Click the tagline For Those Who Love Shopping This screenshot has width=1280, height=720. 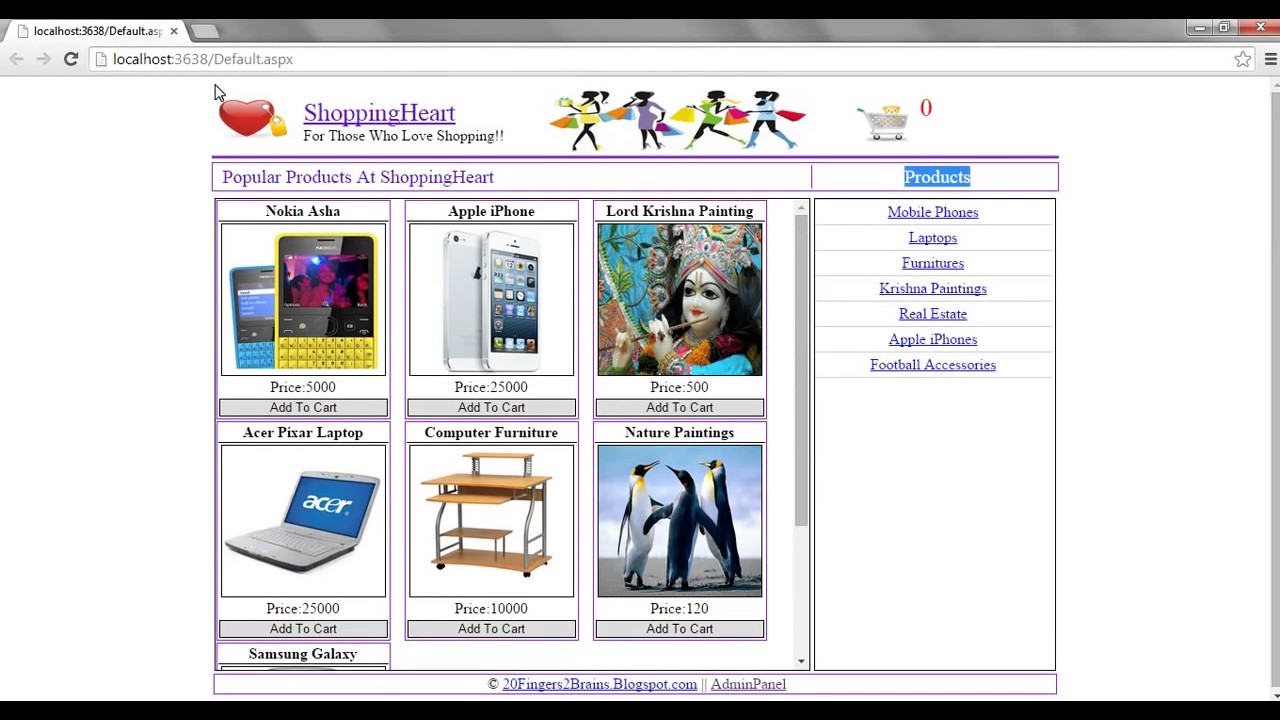point(403,136)
